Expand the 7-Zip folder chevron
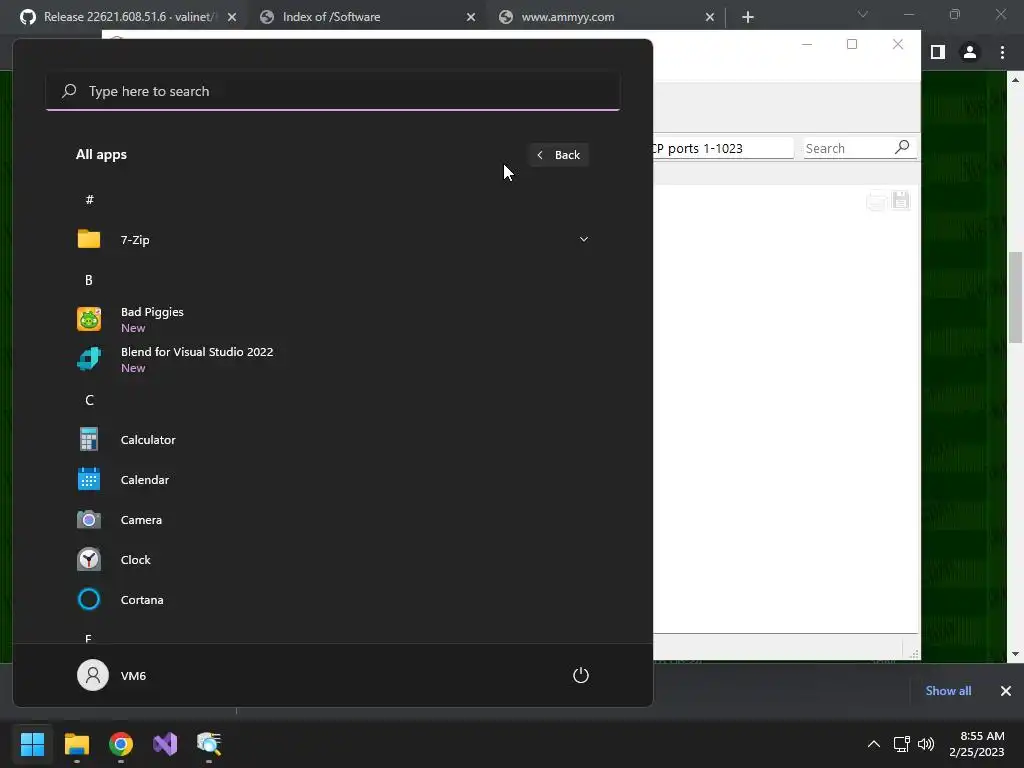 (x=584, y=240)
